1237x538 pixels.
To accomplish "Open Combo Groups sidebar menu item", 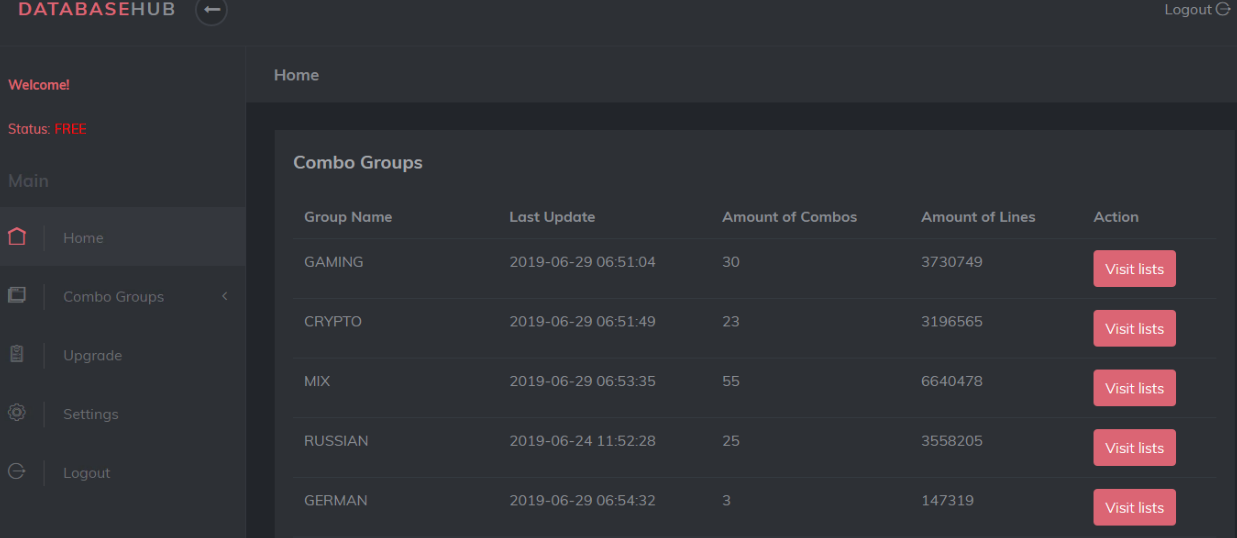I will pos(123,296).
